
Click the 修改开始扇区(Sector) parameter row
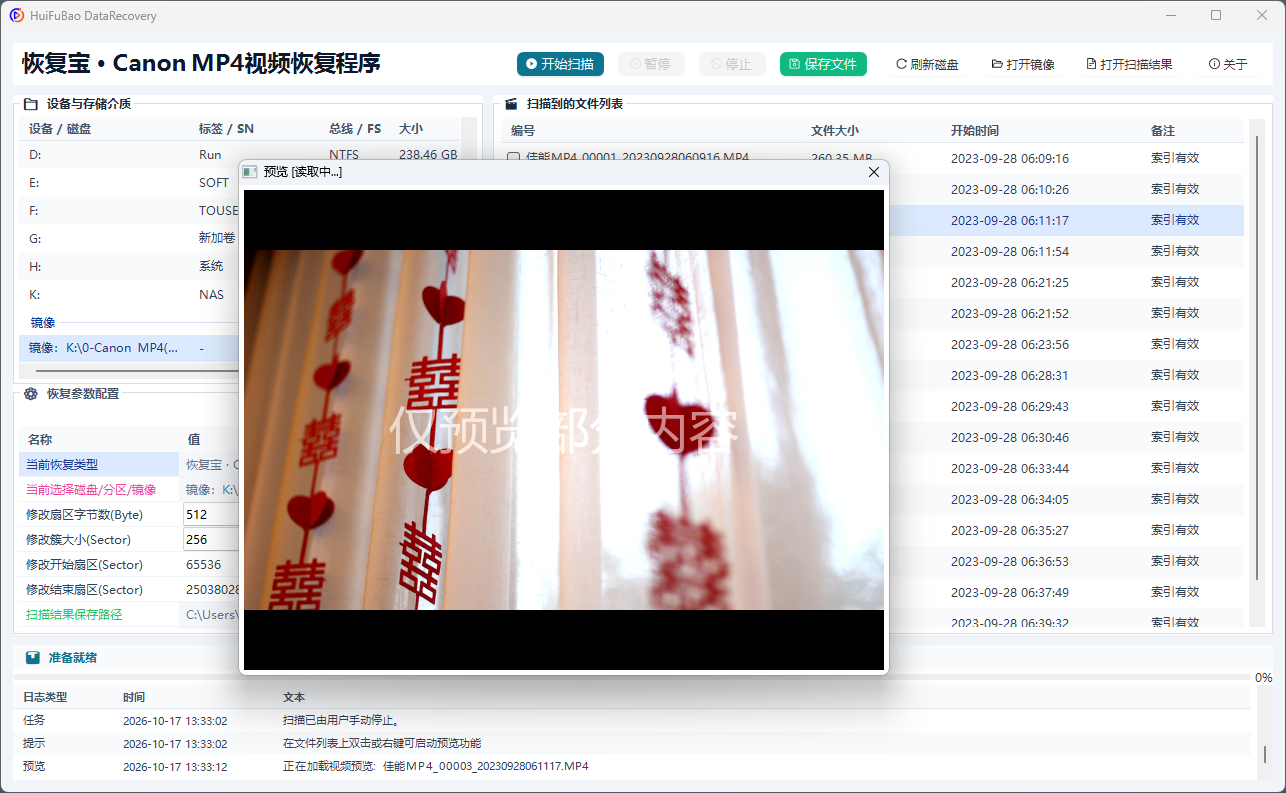point(130,564)
